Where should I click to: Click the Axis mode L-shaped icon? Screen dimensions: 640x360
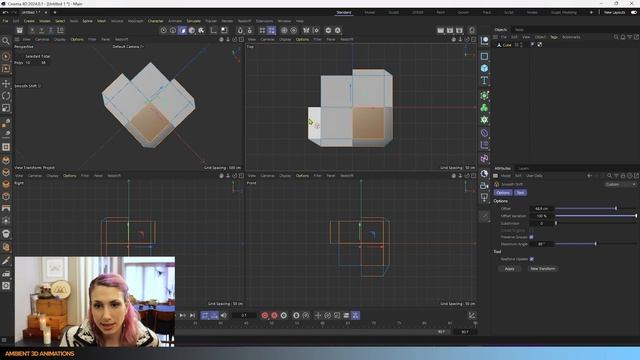point(213,31)
